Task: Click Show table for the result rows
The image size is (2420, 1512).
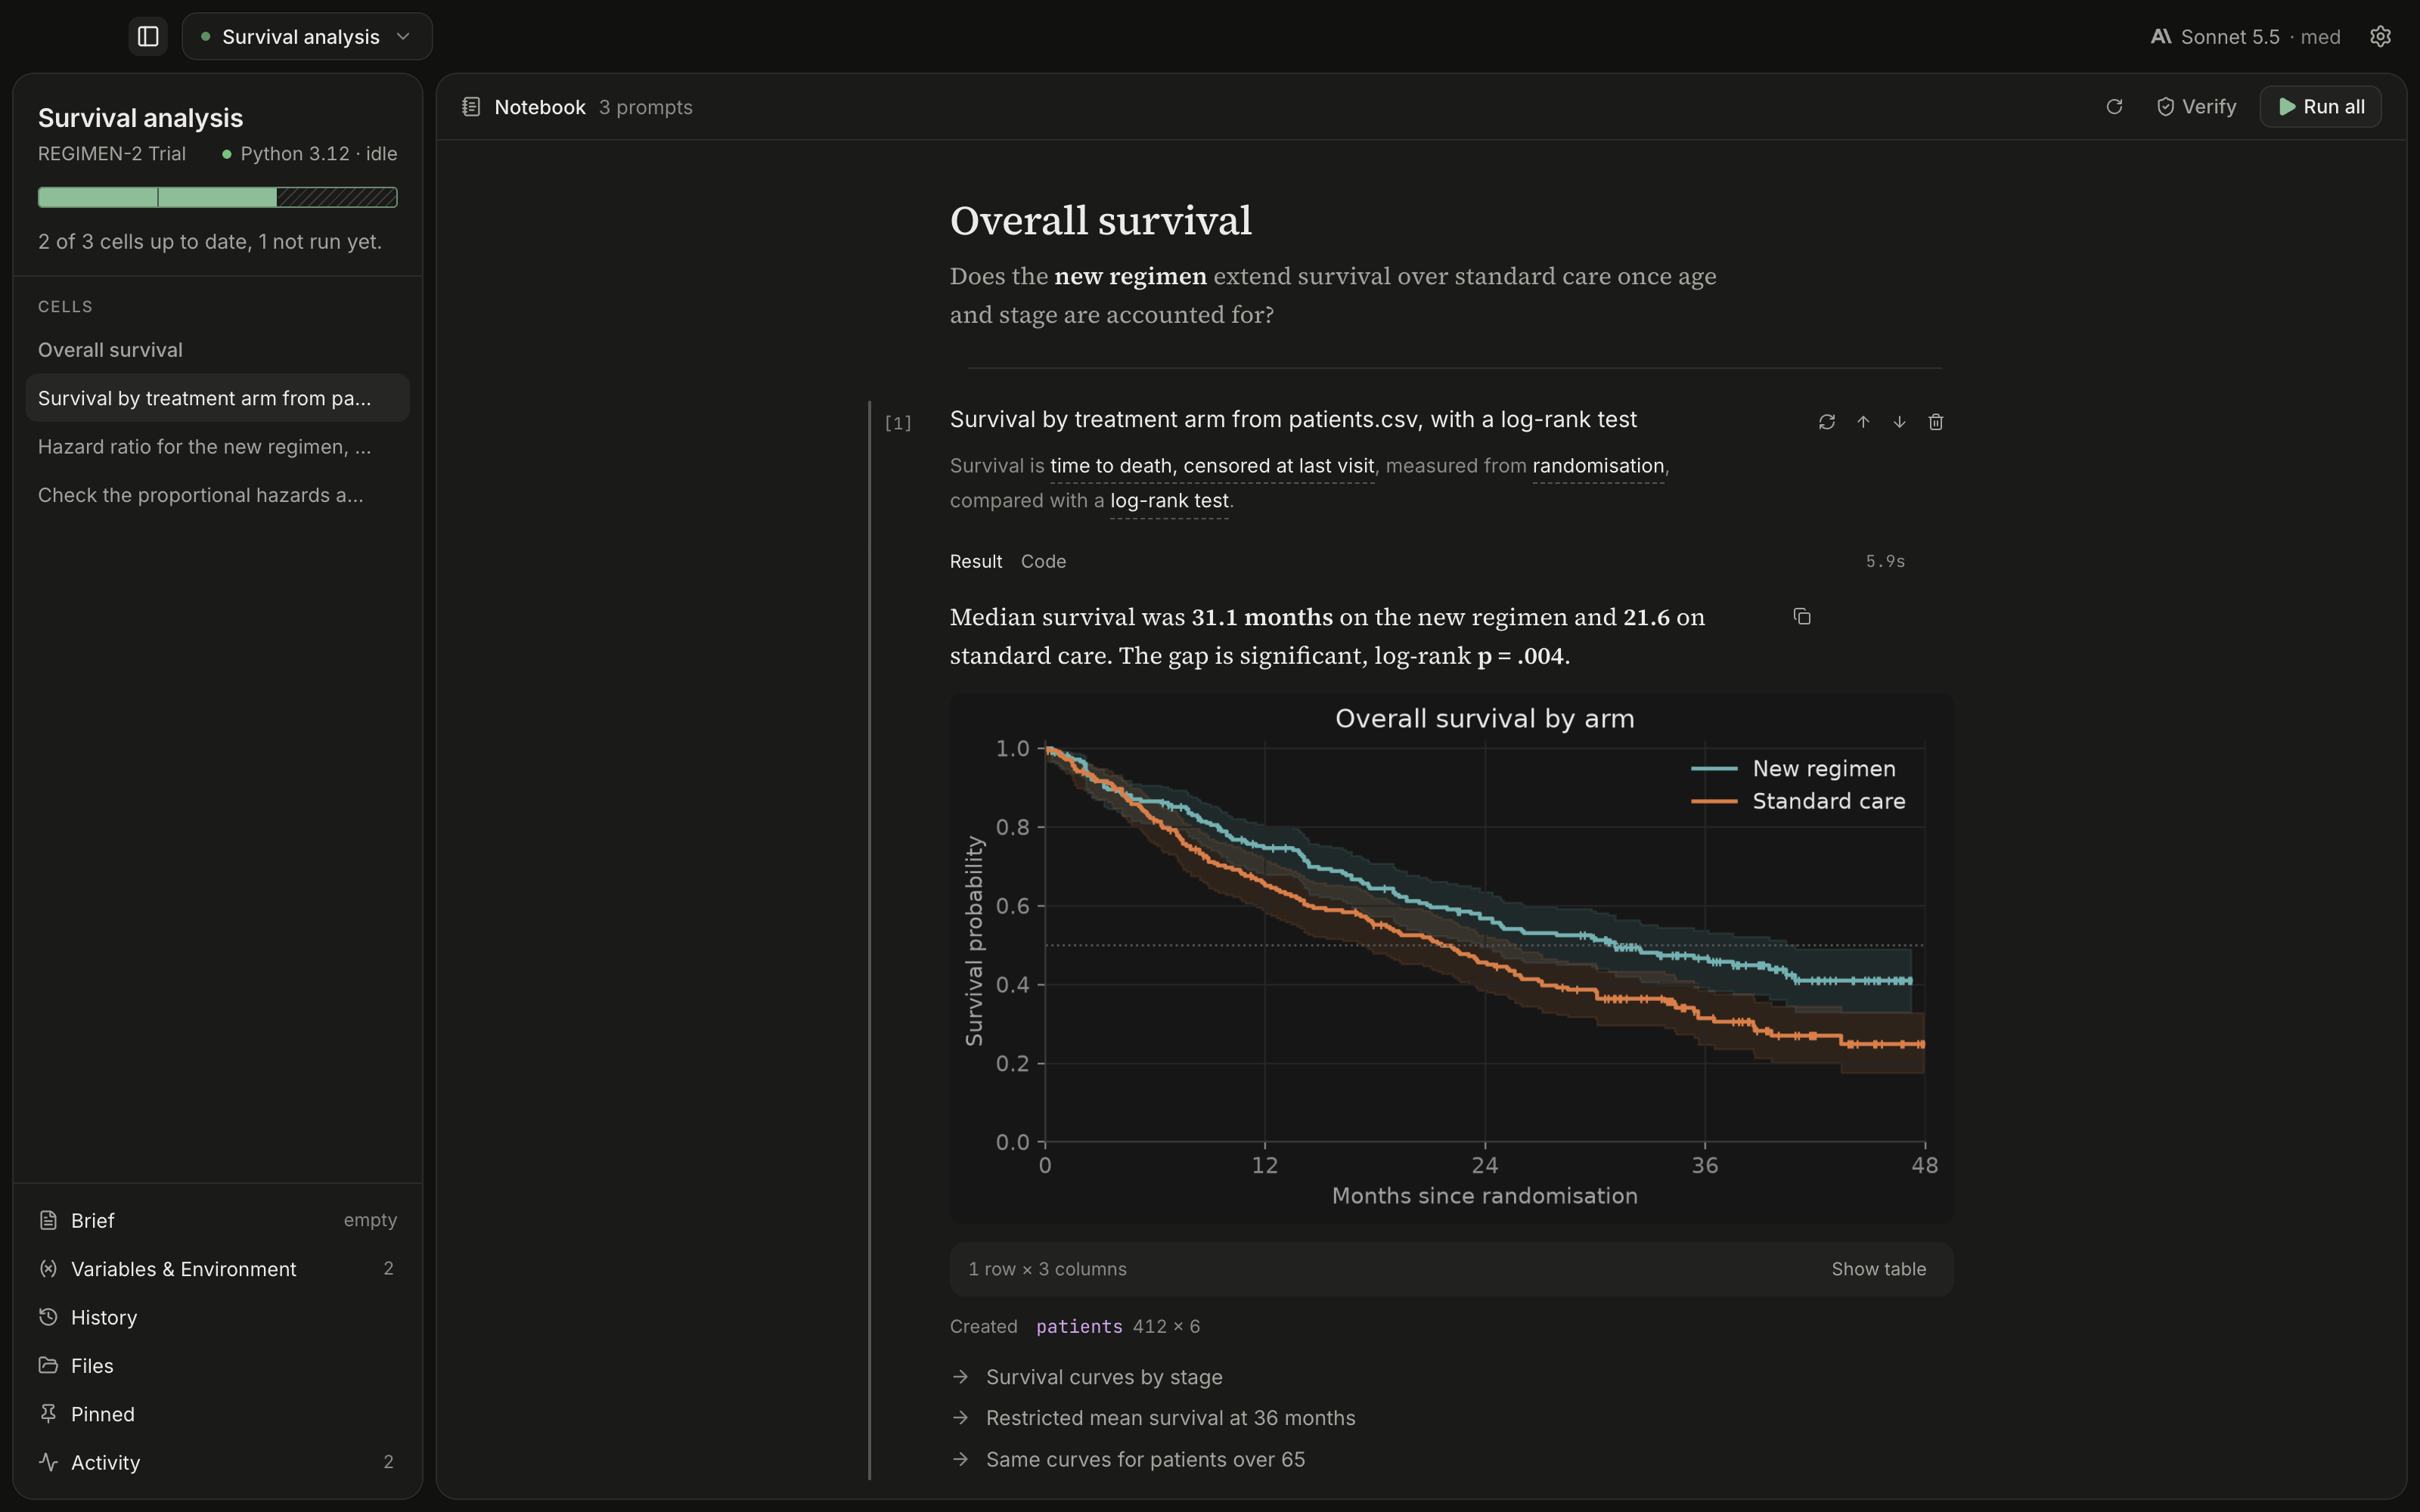Action: 1878,1269
